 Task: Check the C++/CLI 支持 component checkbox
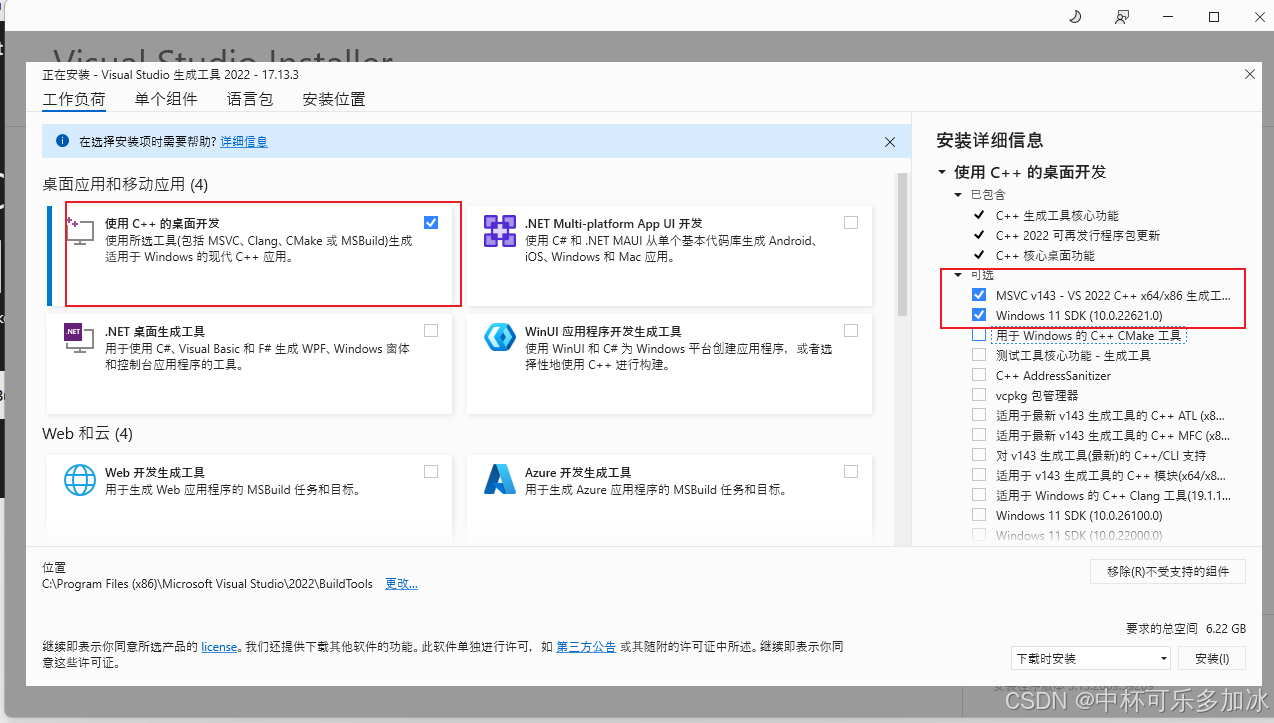tap(979, 455)
